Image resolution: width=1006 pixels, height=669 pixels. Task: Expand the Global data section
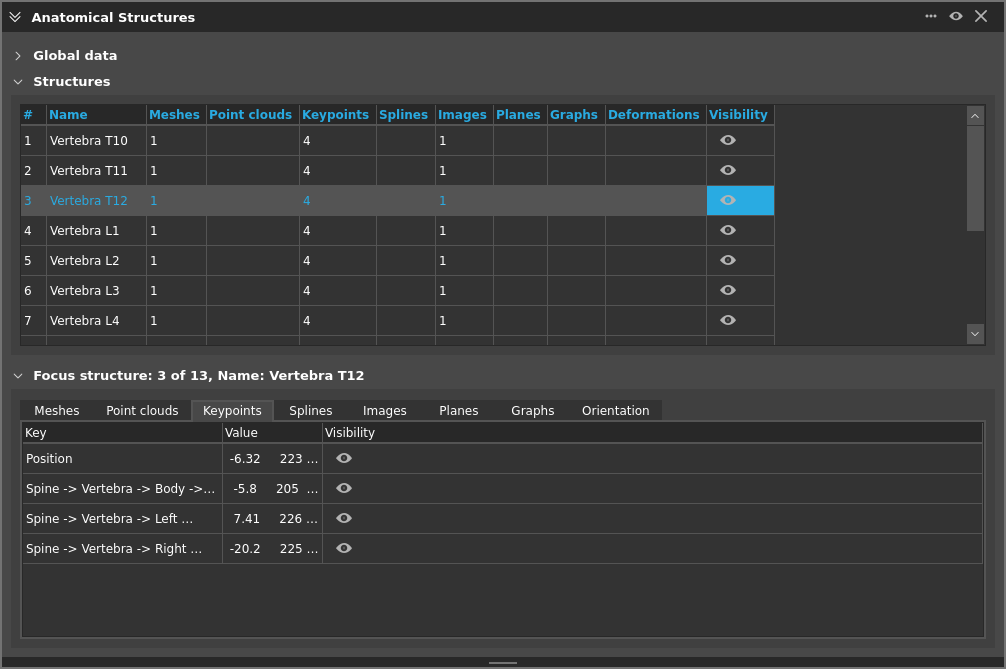point(18,56)
